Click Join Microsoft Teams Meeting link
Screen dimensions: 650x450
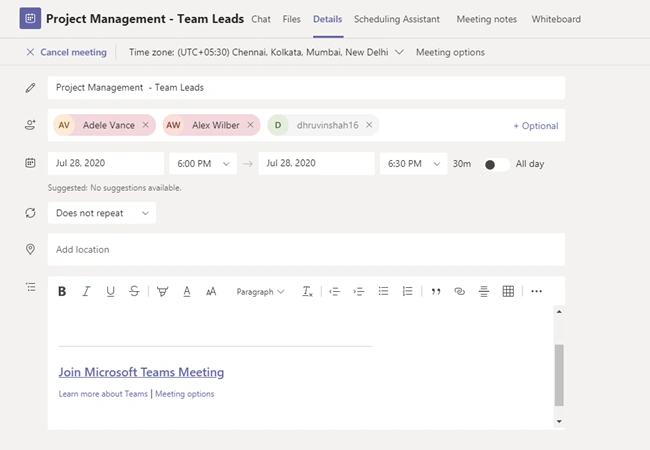[141, 372]
